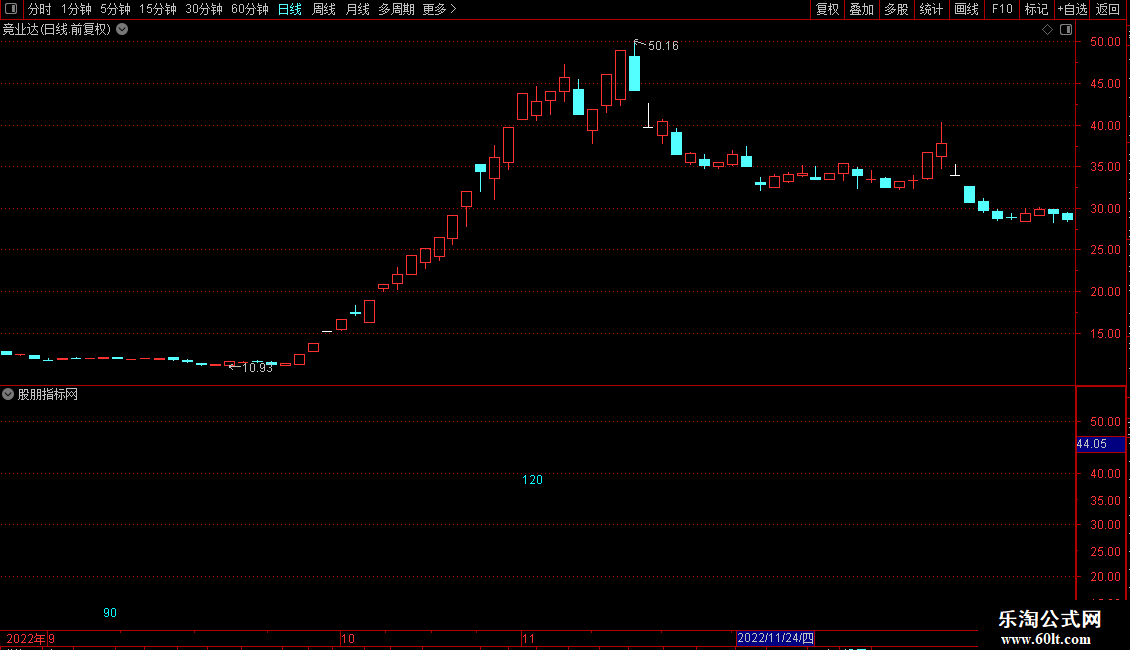This screenshot has height=650, width=1130.
Task: Click the 返回 back button
Action: [x=1108, y=9]
